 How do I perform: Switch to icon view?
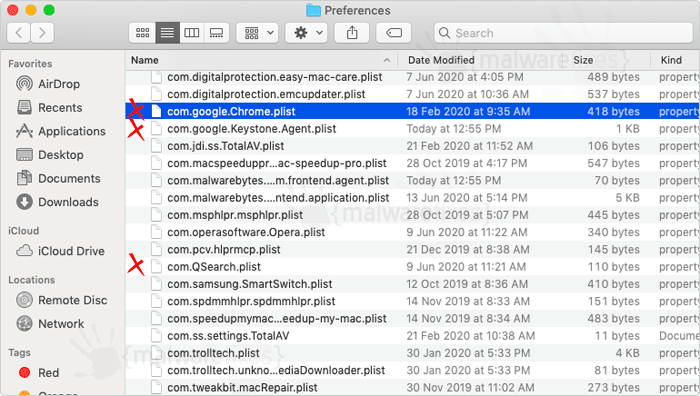click(x=142, y=33)
